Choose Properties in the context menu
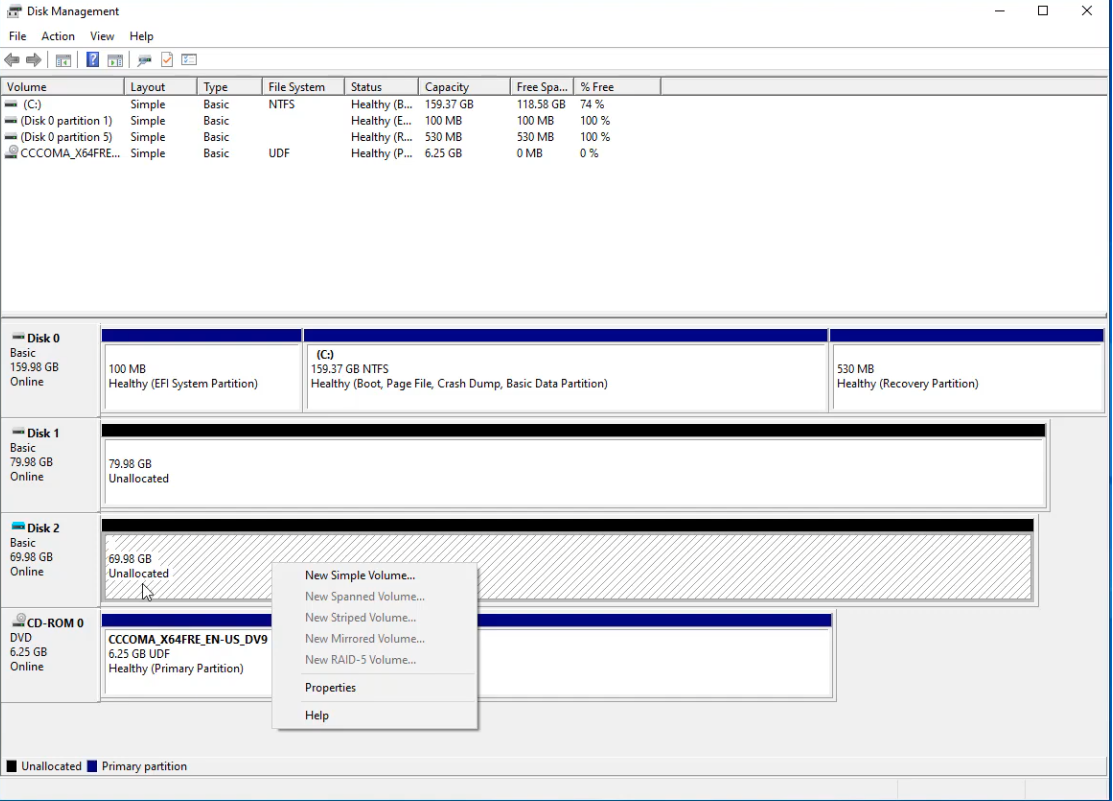The width and height of the screenshot is (1113, 801). tap(375, 687)
